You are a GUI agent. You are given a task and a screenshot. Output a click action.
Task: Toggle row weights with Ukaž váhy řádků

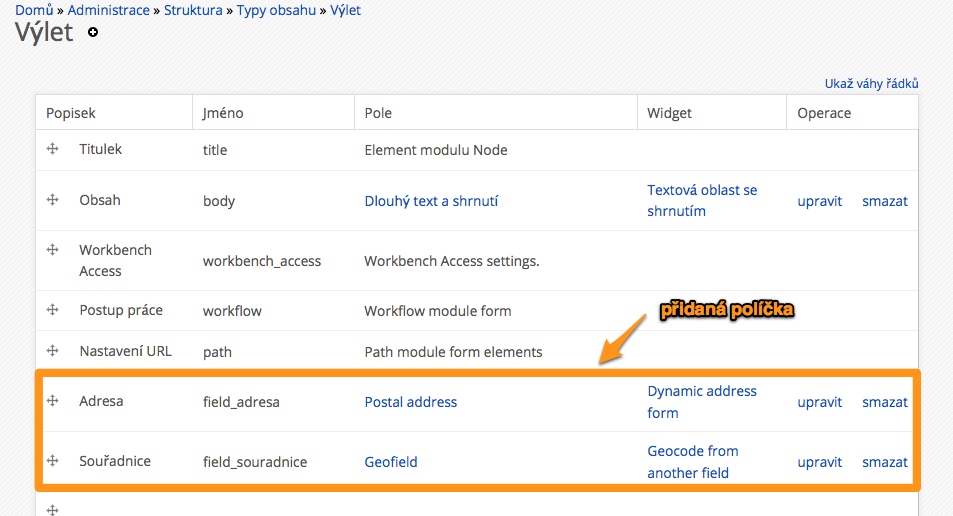pyautogui.click(x=871, y=84)
